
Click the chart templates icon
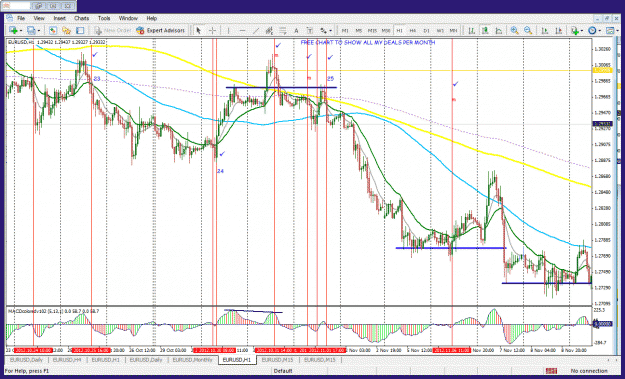coord(610,30)
